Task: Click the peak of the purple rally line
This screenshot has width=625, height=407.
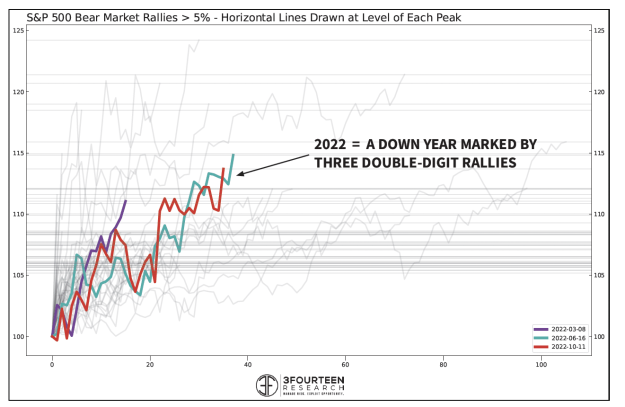Action: (x=125, y=201)
